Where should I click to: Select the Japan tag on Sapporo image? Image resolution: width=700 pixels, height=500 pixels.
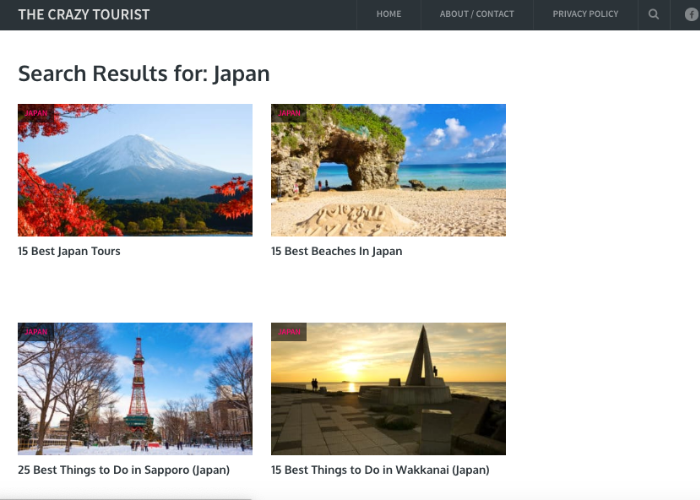pyautogui.click(x=36, y=332)
